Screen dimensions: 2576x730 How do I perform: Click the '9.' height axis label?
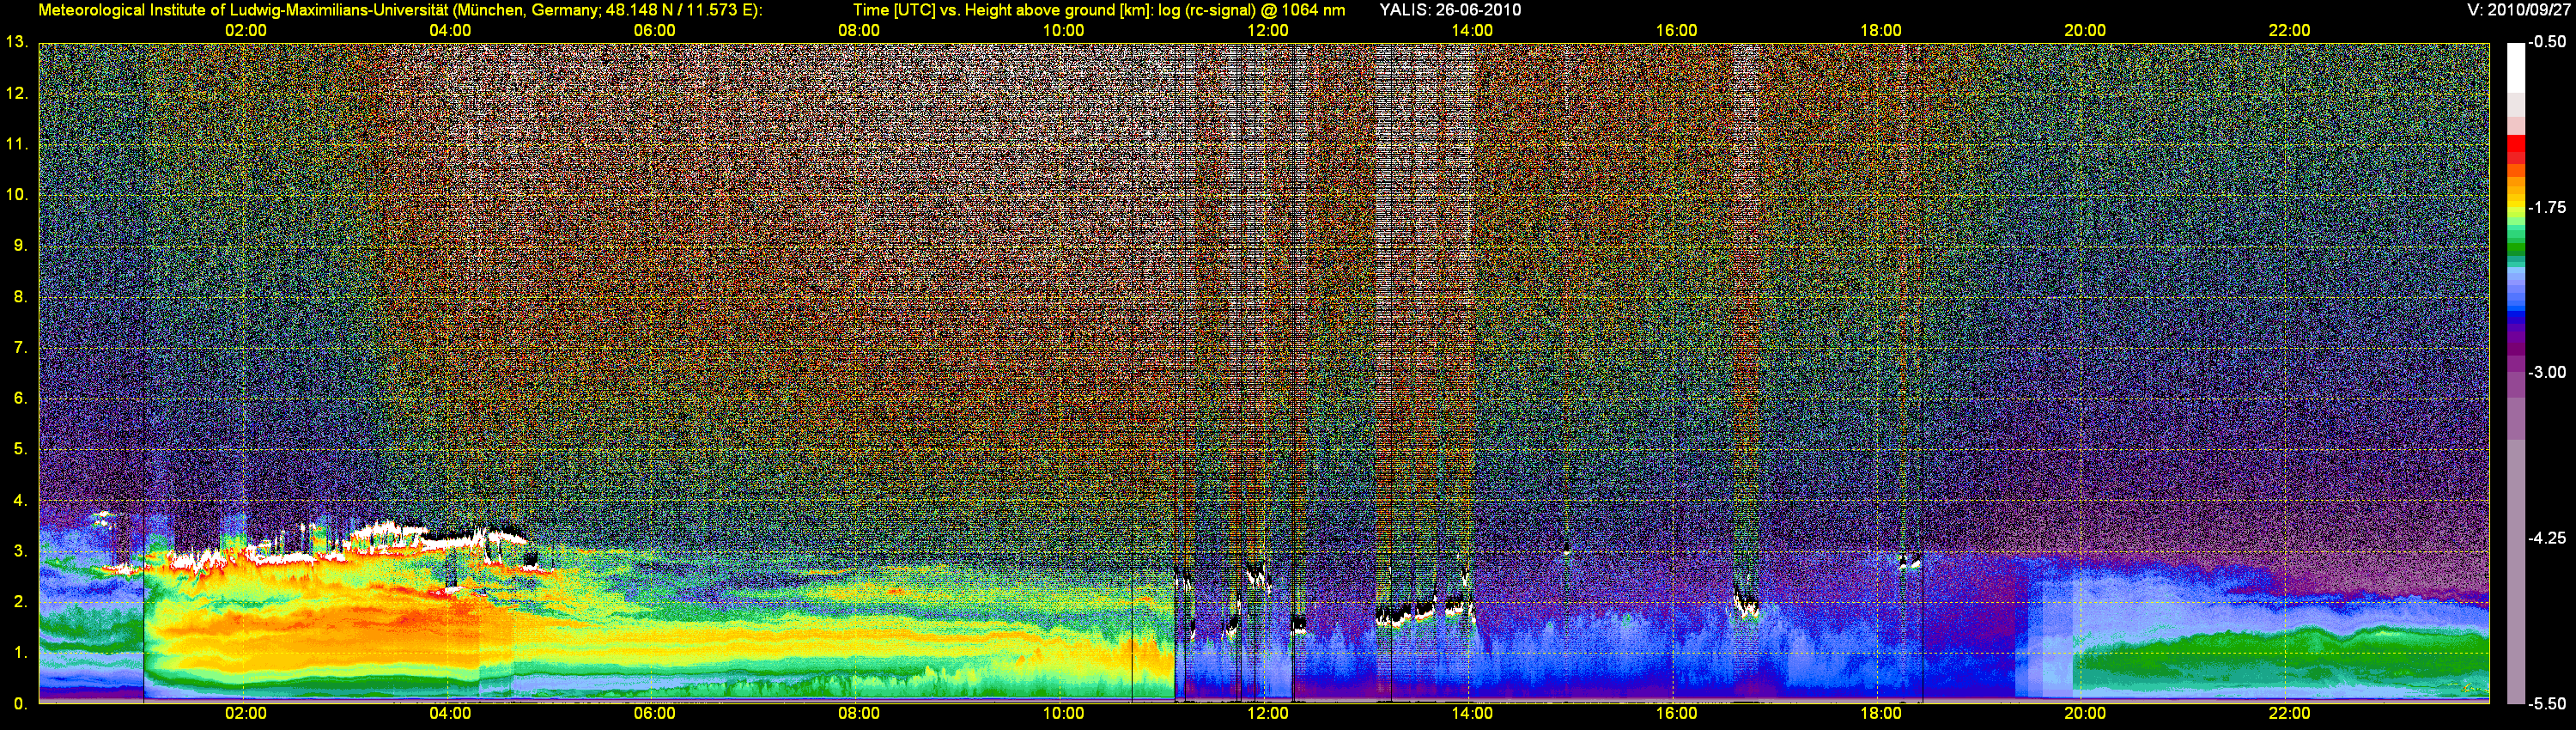click(20, 245)
